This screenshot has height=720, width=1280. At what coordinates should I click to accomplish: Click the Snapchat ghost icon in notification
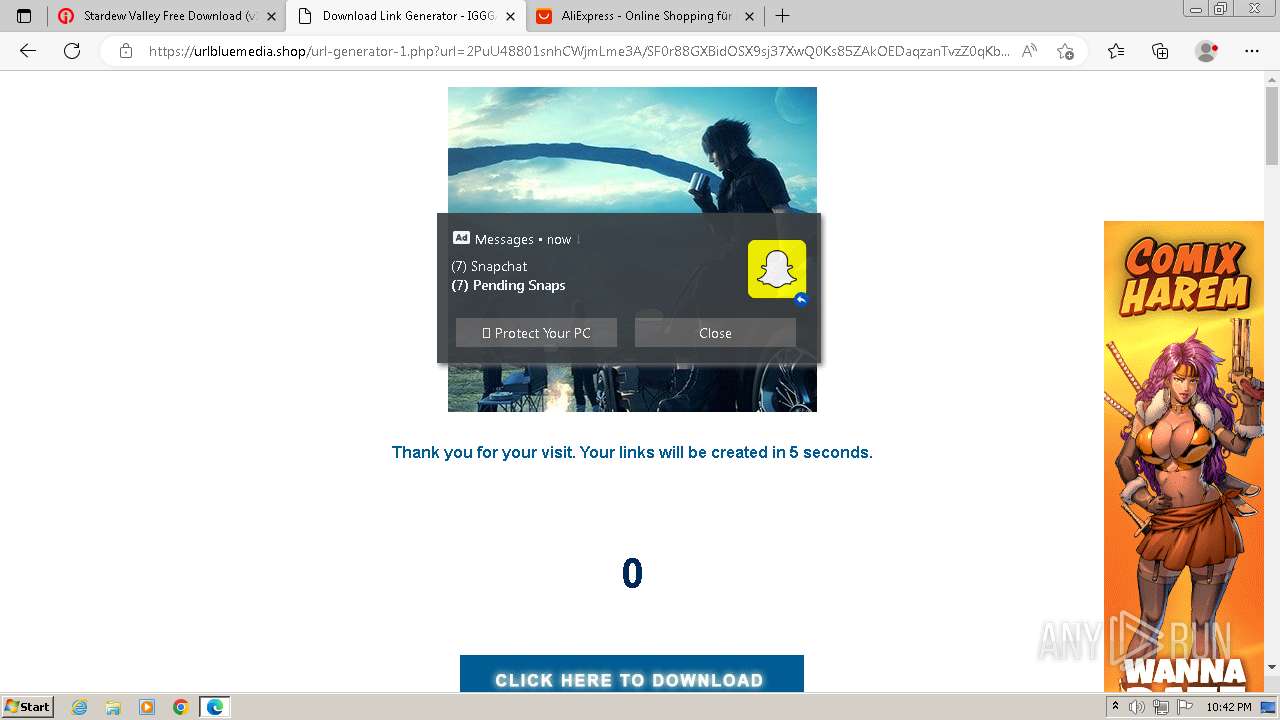[777, 269]
